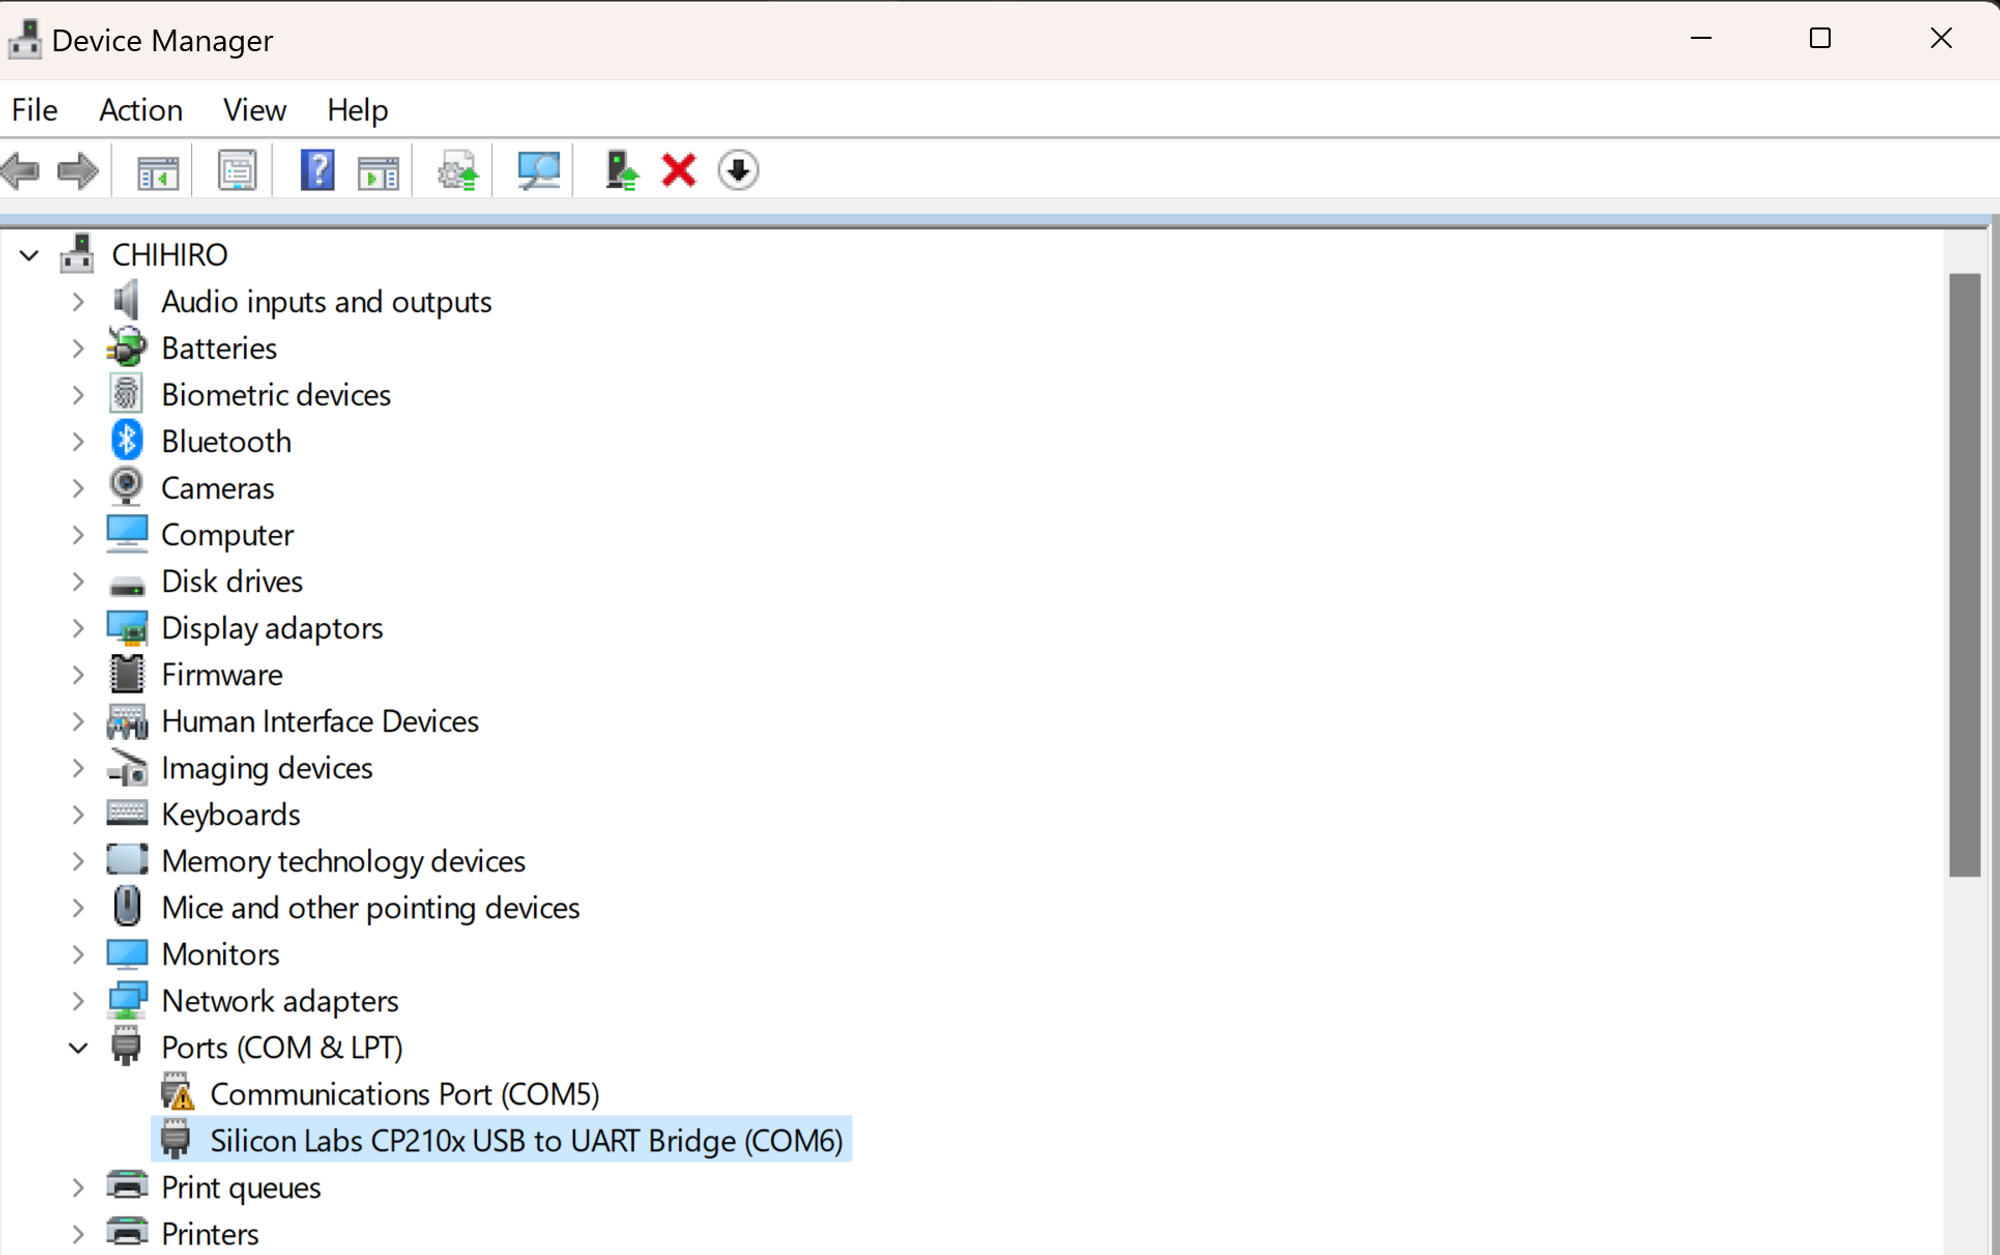The height and width of the screenshot is (1255, 2000).
Task: Select the Human Interface Devices item
Action: [320, 721]
